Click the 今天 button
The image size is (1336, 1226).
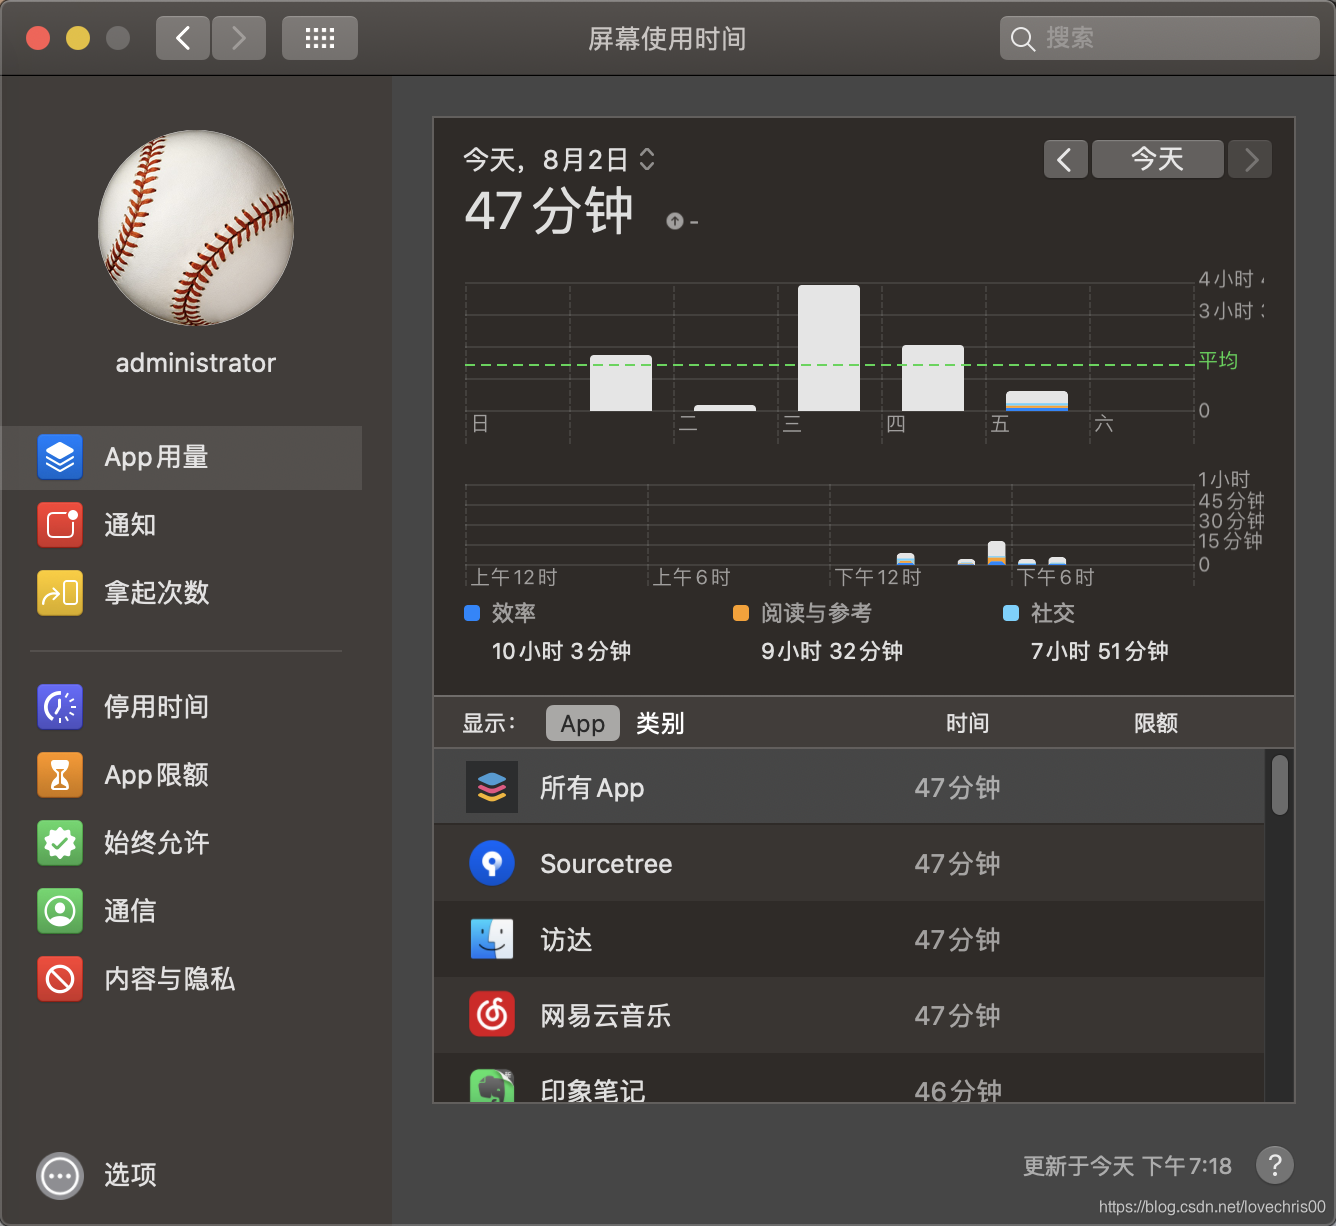pyautogui.click(x=1158, y=159)
